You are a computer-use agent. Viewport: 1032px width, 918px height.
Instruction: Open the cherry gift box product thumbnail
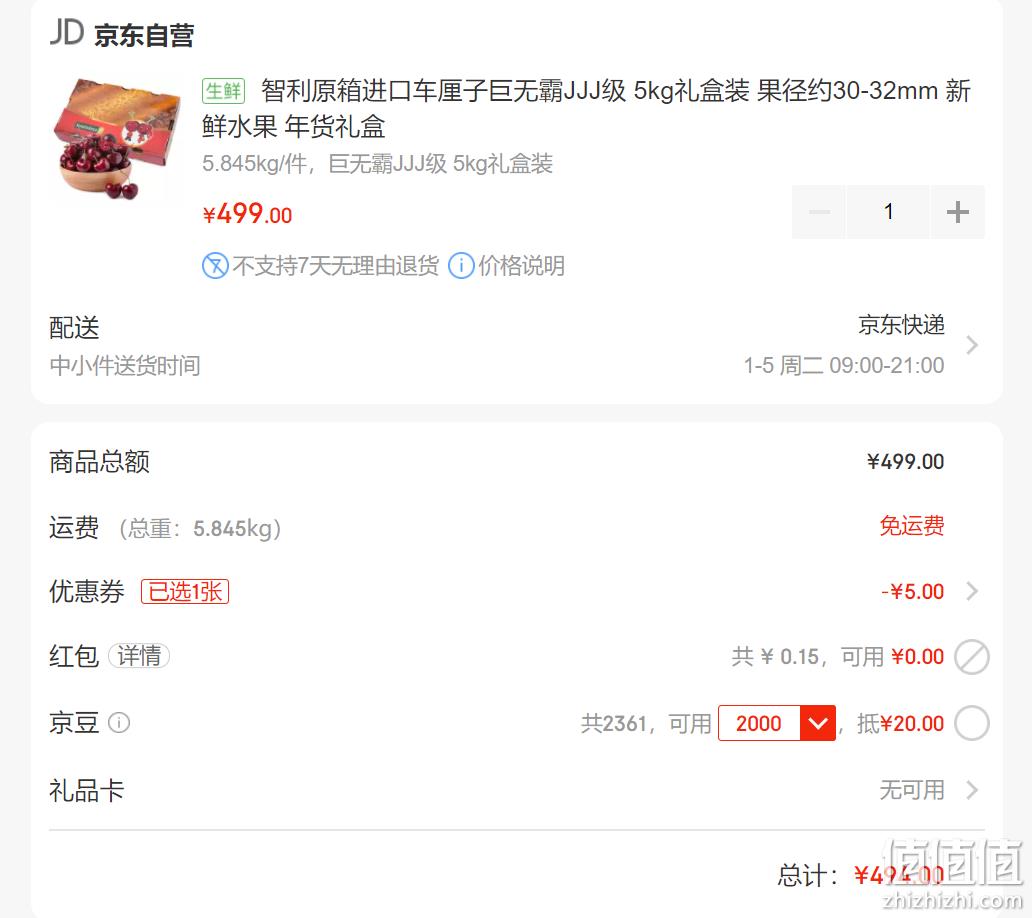tap(116, 138)
